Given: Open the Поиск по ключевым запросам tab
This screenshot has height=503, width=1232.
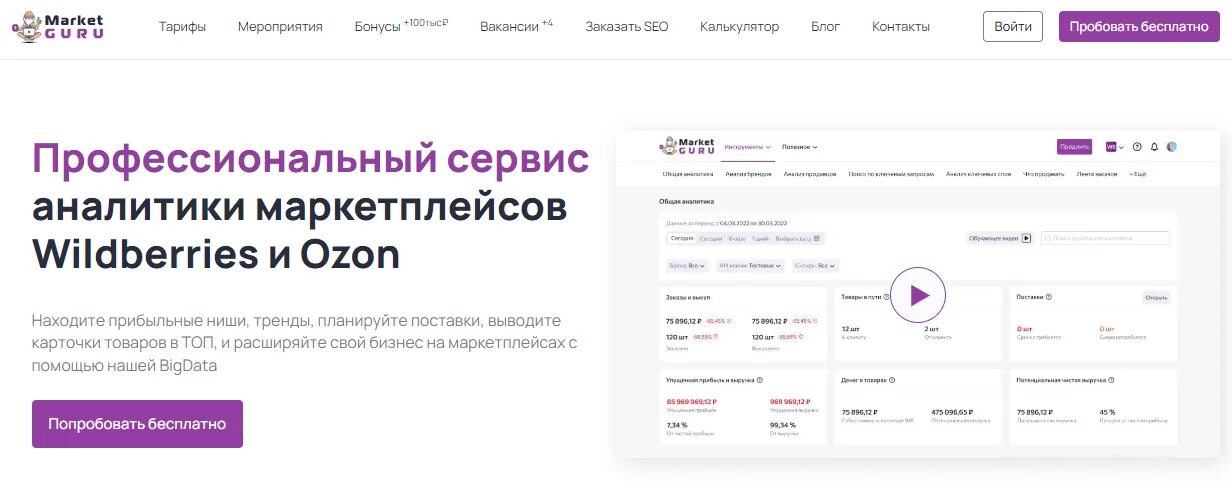Looking at the screenshot, I should click(891, 174).
